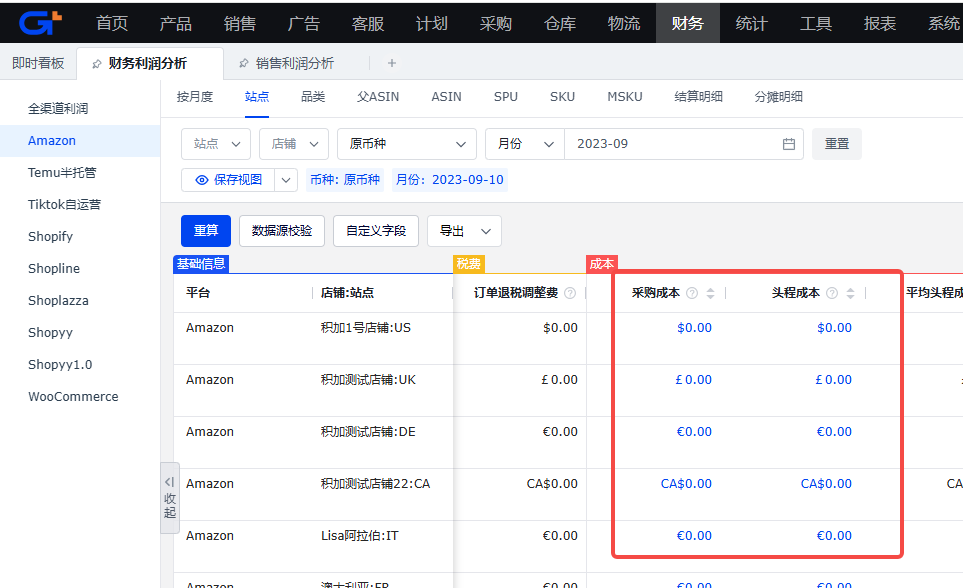Click the G+ logo icon

coord(41,23)
